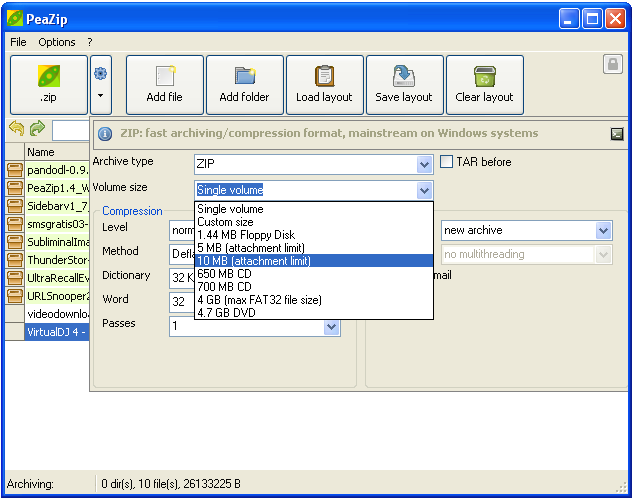
Task: Click the Compression group label
Action: click(x=132, y=211)
